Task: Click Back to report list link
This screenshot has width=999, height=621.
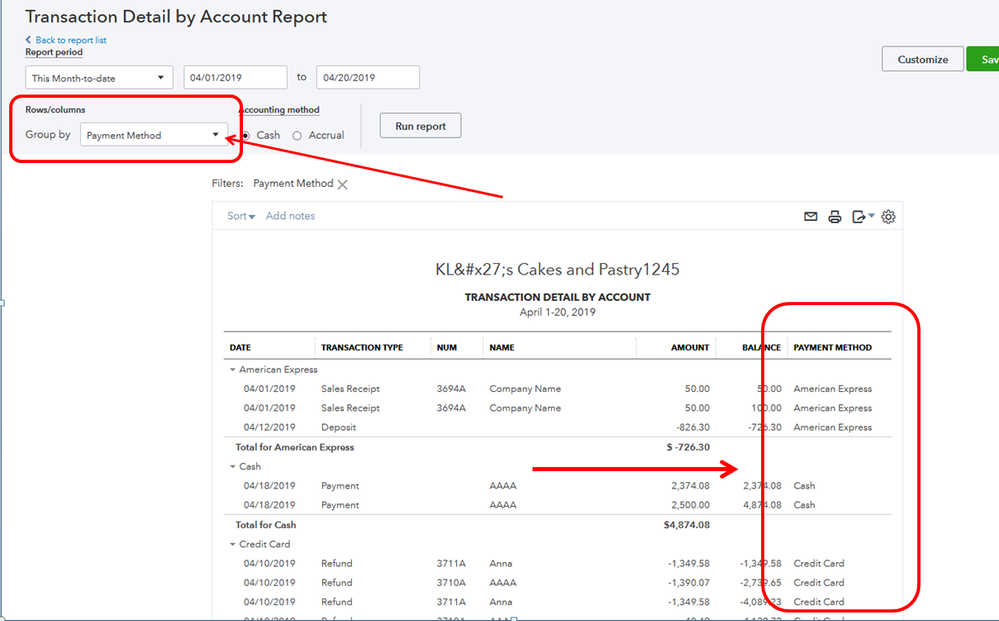Action: click(x=70, y=40)
